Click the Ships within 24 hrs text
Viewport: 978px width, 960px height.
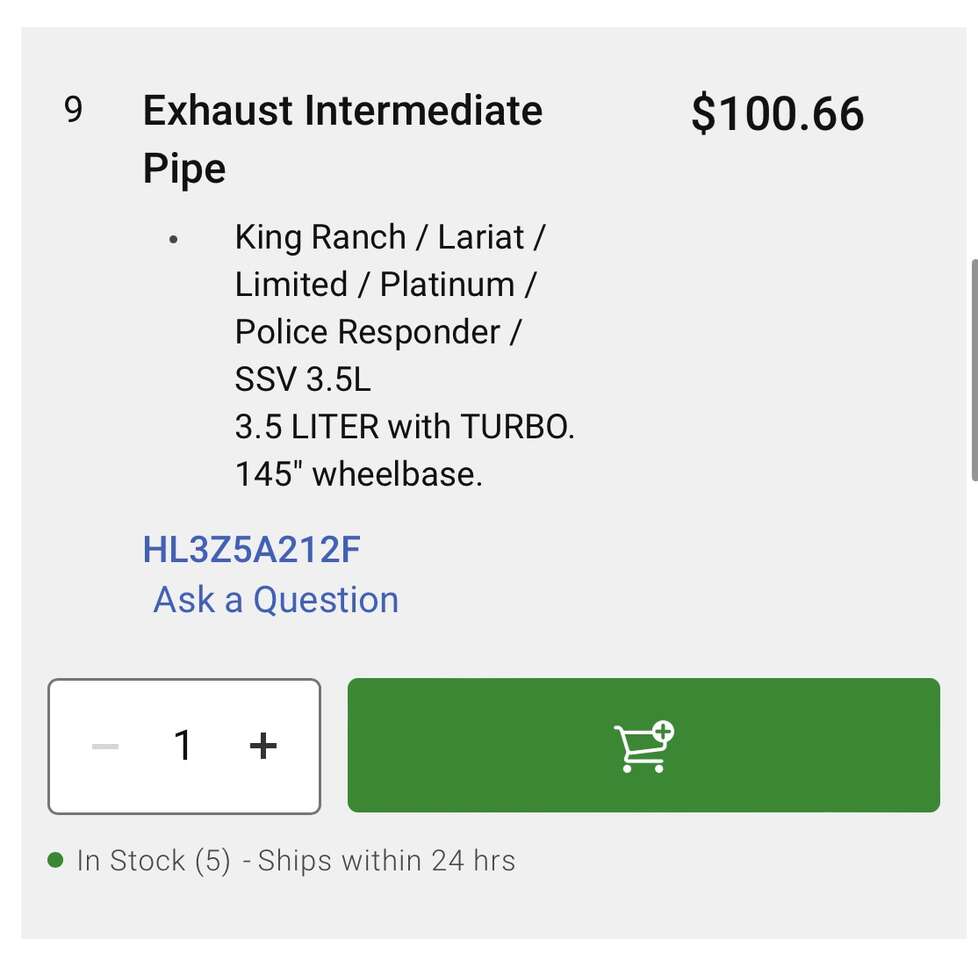(386, 861)
